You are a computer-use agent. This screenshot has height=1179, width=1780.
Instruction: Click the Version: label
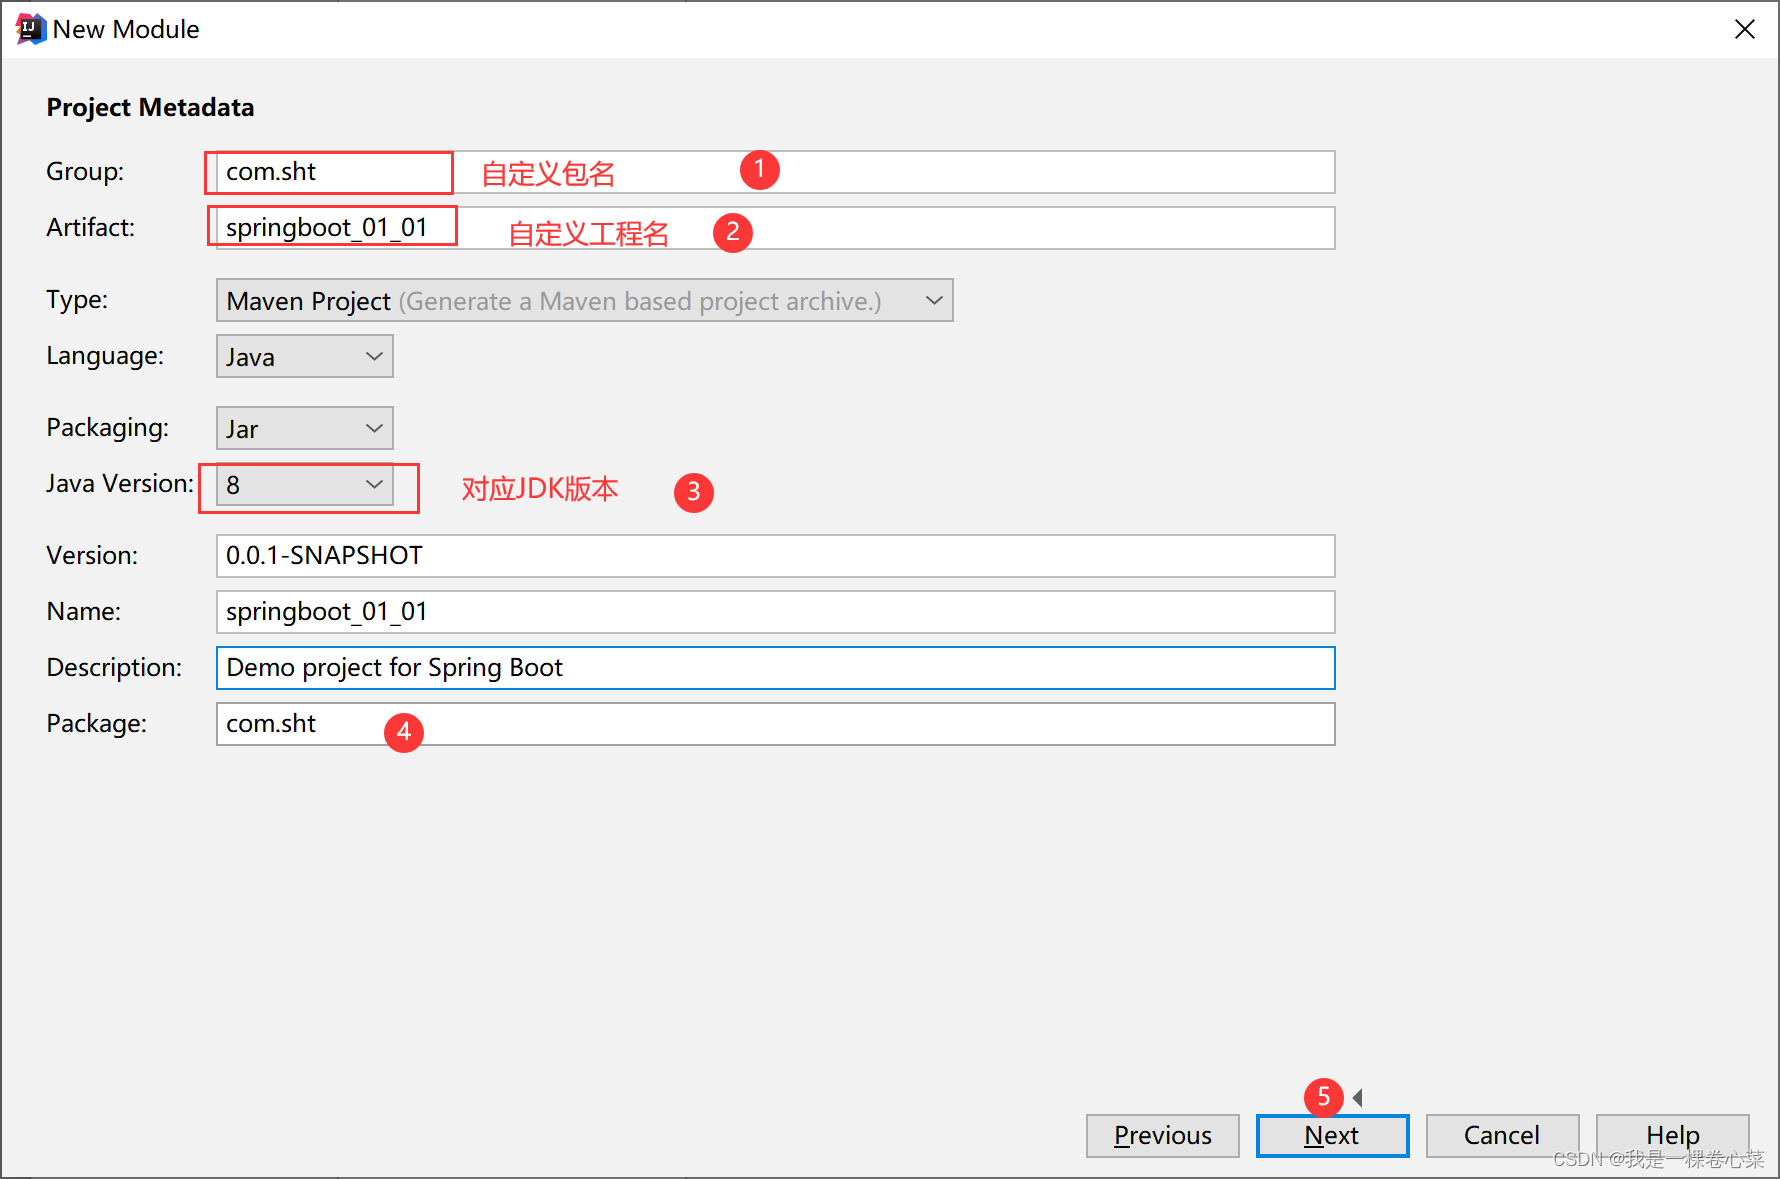pyautogui.click(x=92, y=556)
